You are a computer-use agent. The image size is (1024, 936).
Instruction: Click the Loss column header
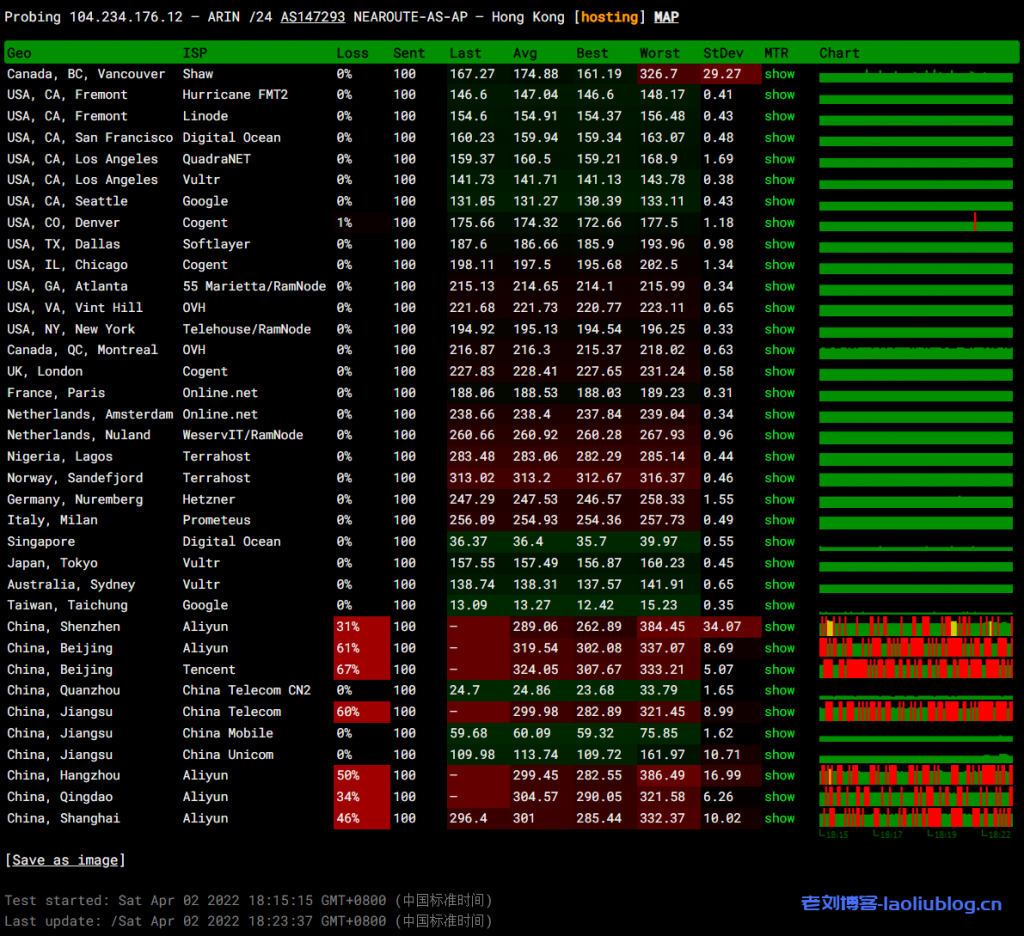coord(352,53)
